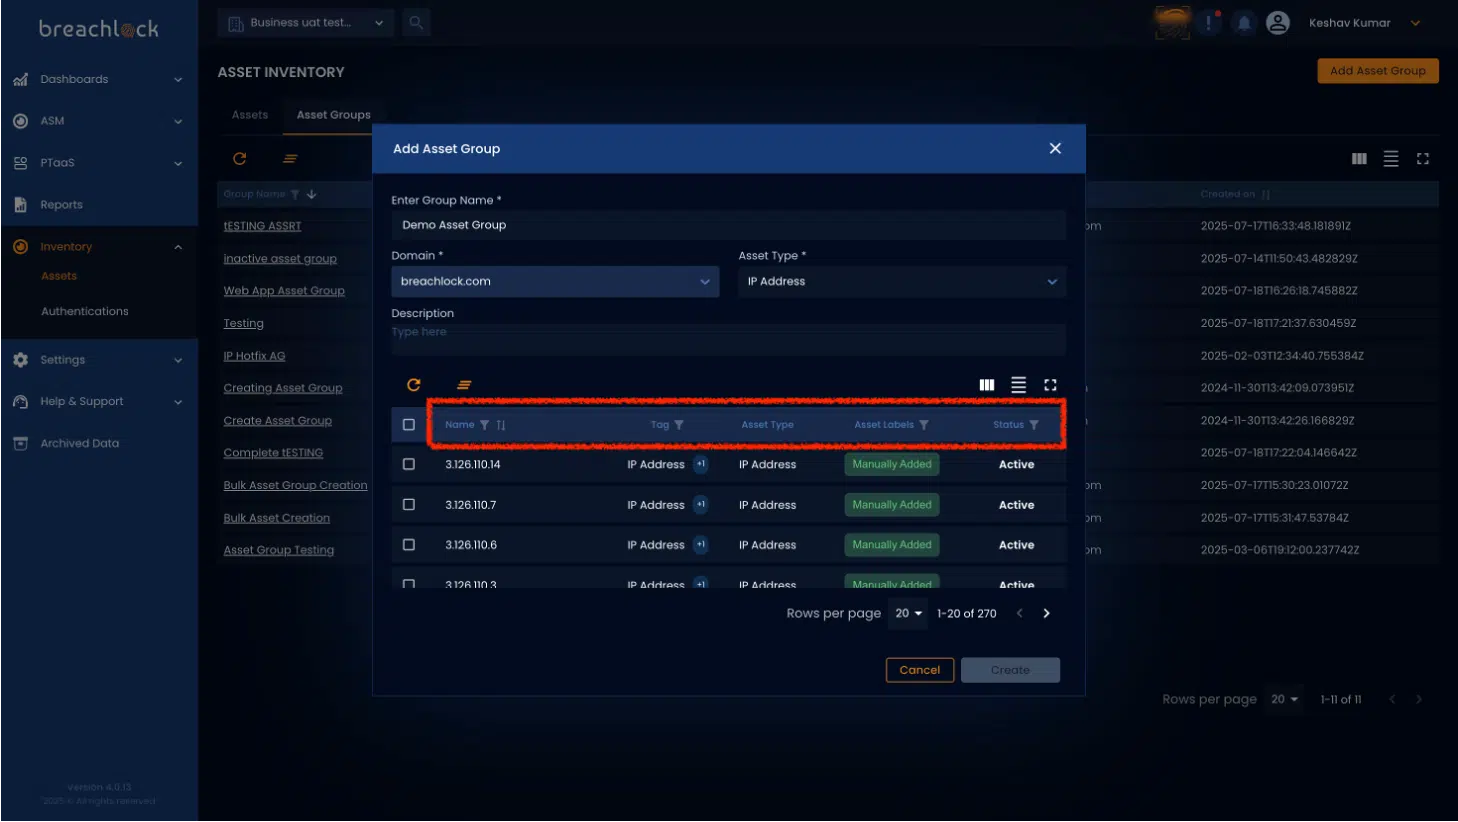
Task: Open the Asset Group Testing link
Action: point(279,550)
